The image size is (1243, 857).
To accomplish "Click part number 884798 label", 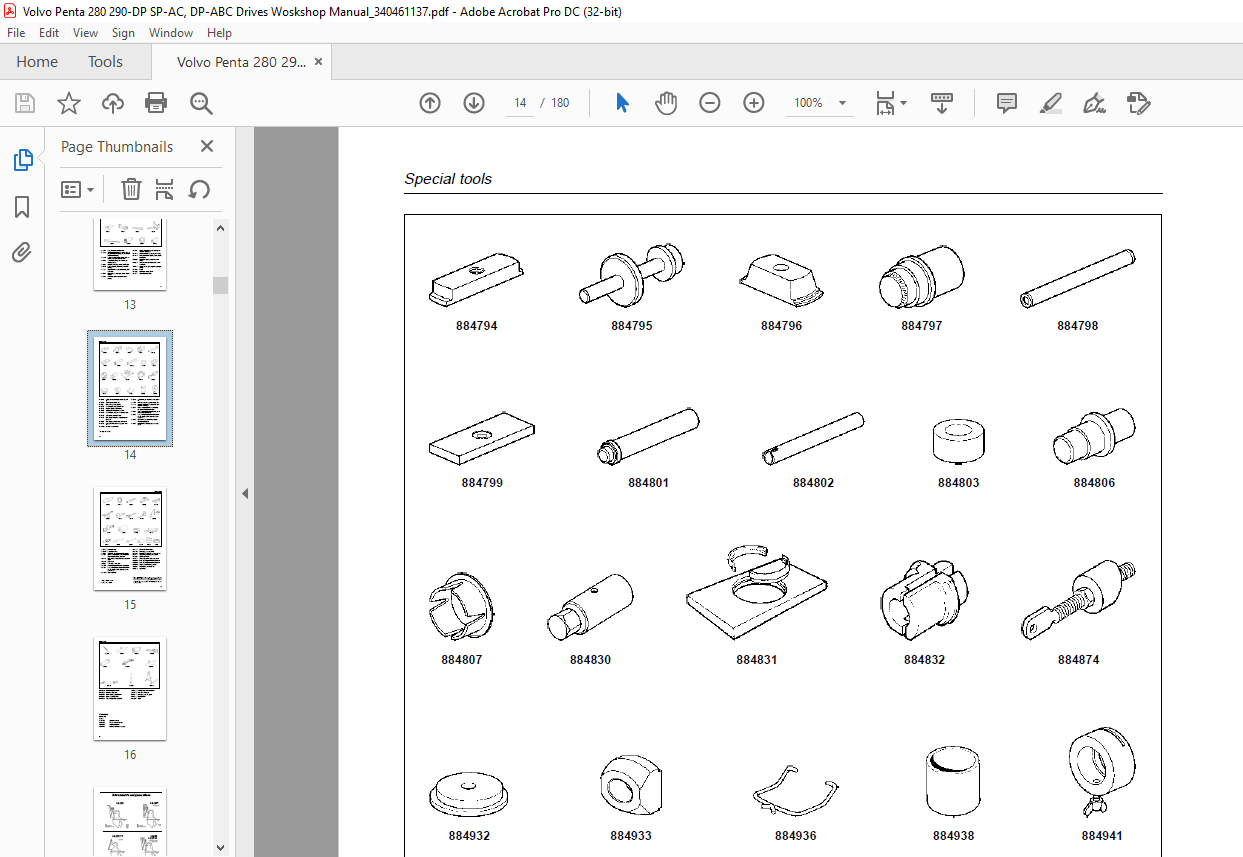I will [x=1077, y=326].
